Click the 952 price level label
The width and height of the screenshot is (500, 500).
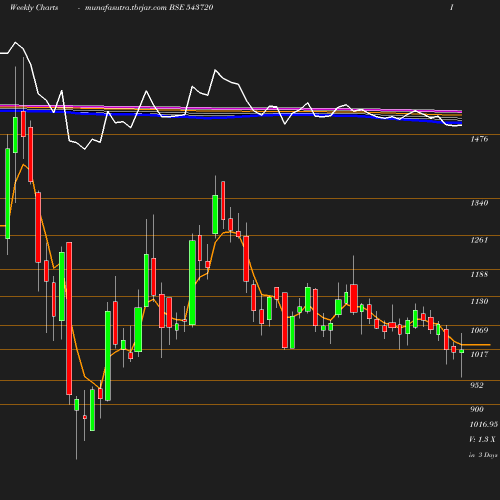tap(477, 385)
